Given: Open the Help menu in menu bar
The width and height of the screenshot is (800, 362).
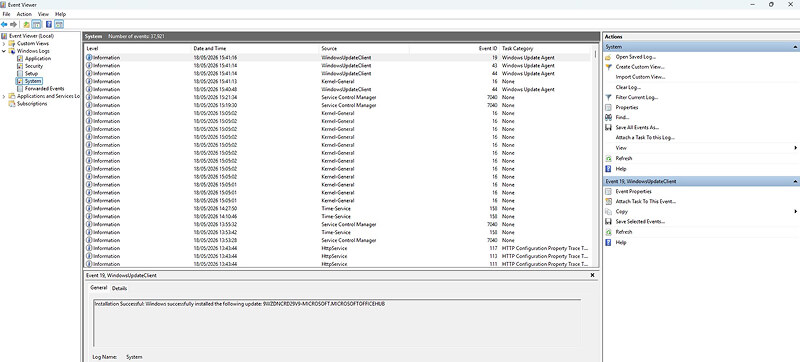Looking at the screenshot, I should click(x=60, y=14).
